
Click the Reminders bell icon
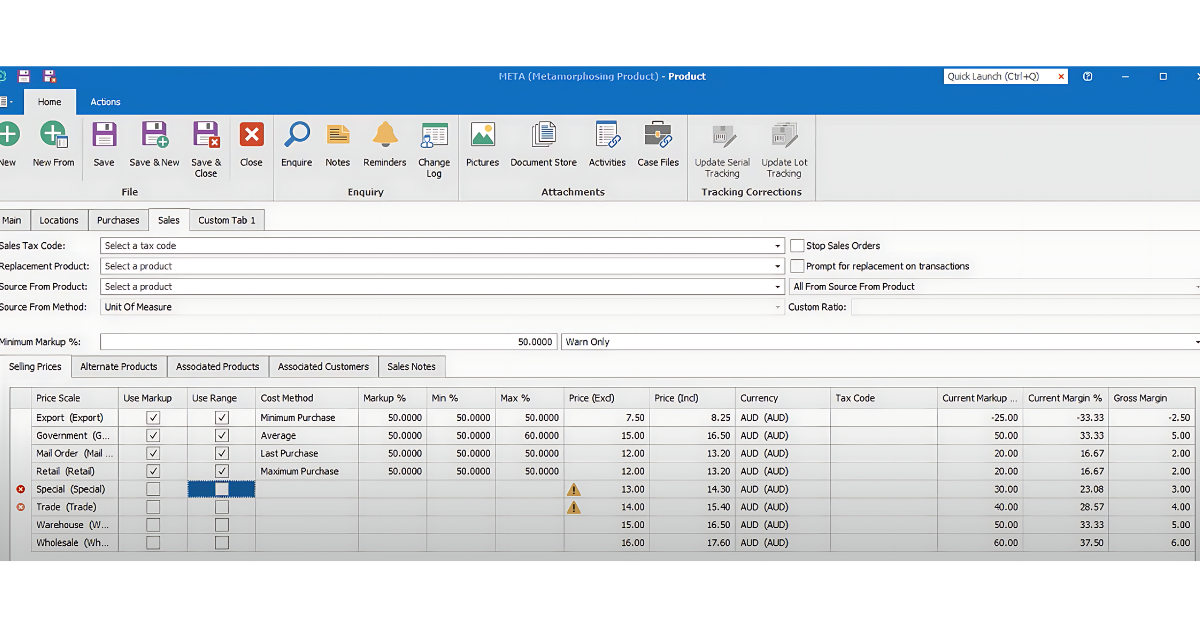[x=384, y=145]
